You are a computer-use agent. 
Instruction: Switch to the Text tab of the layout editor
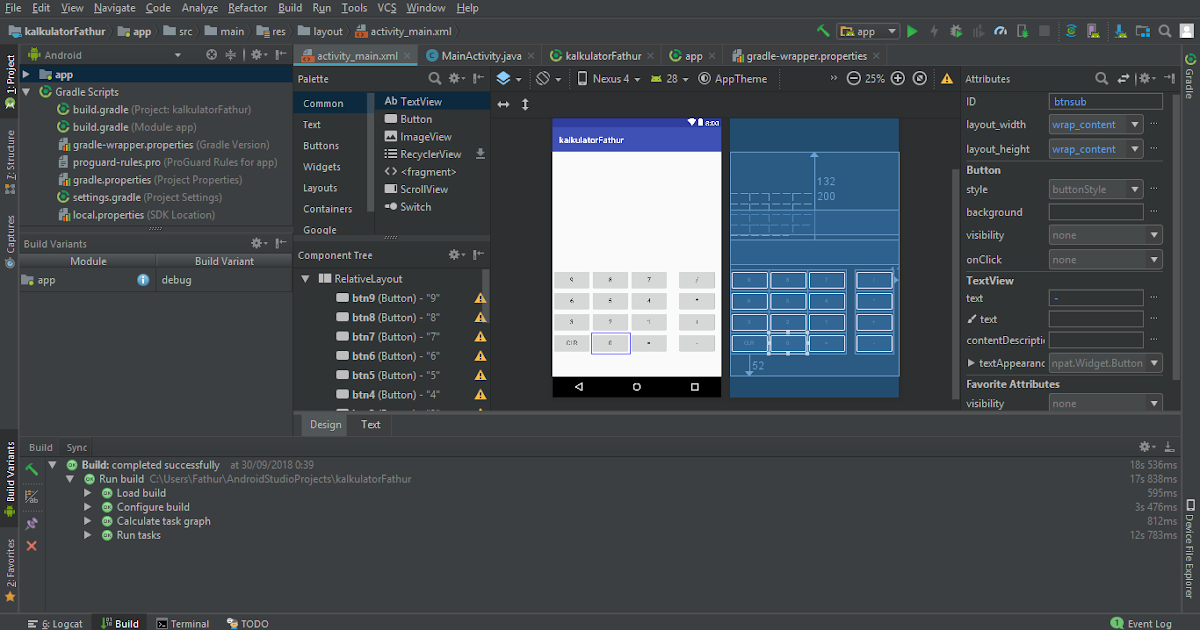[370, 424]
